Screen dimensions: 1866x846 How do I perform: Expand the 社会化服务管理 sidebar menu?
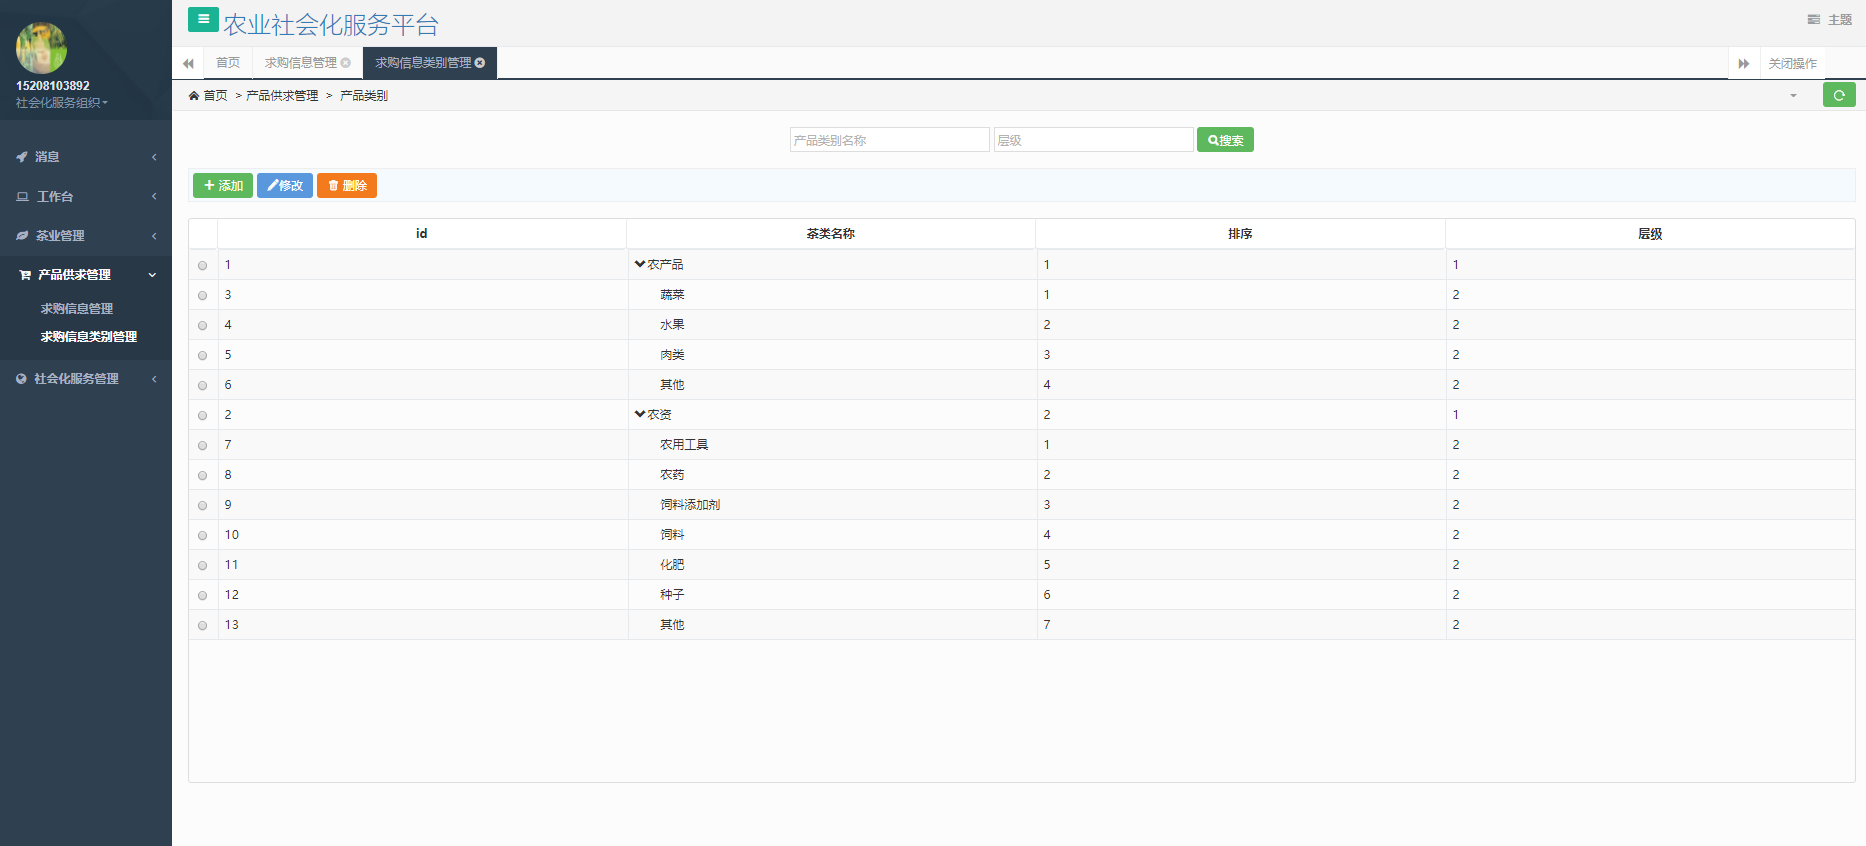coord(76,379)
